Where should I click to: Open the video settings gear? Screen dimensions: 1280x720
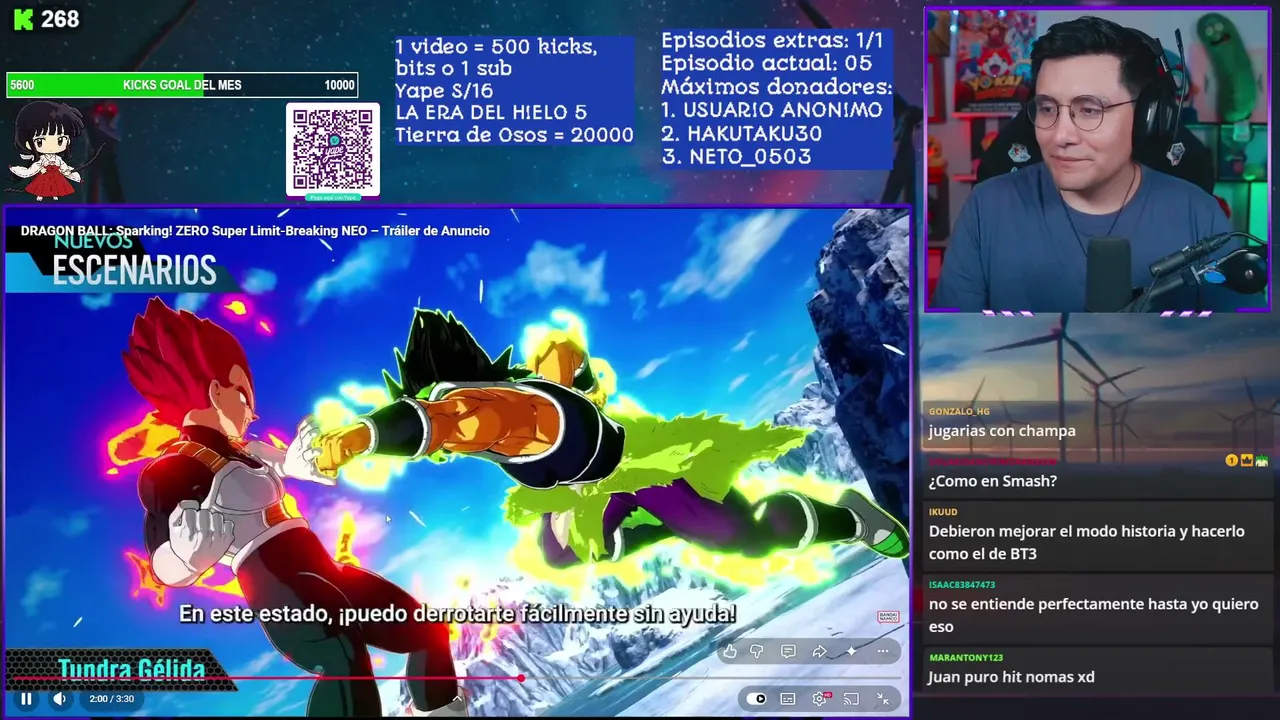point(820,699)
